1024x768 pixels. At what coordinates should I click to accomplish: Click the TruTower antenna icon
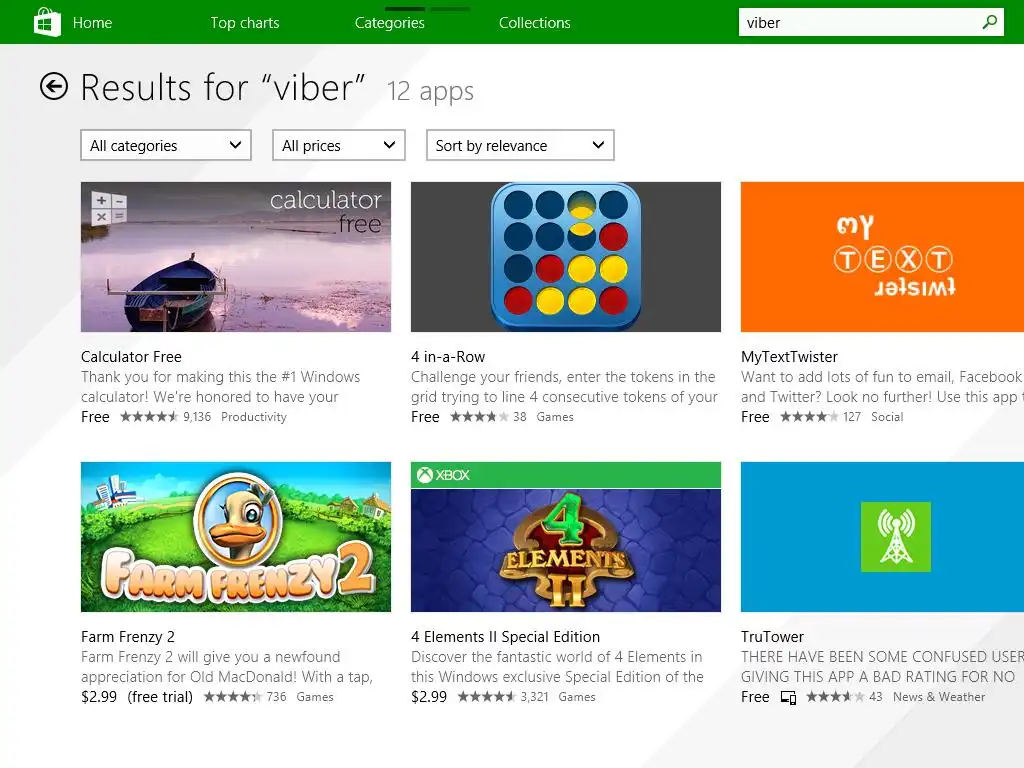coord(895,537)
